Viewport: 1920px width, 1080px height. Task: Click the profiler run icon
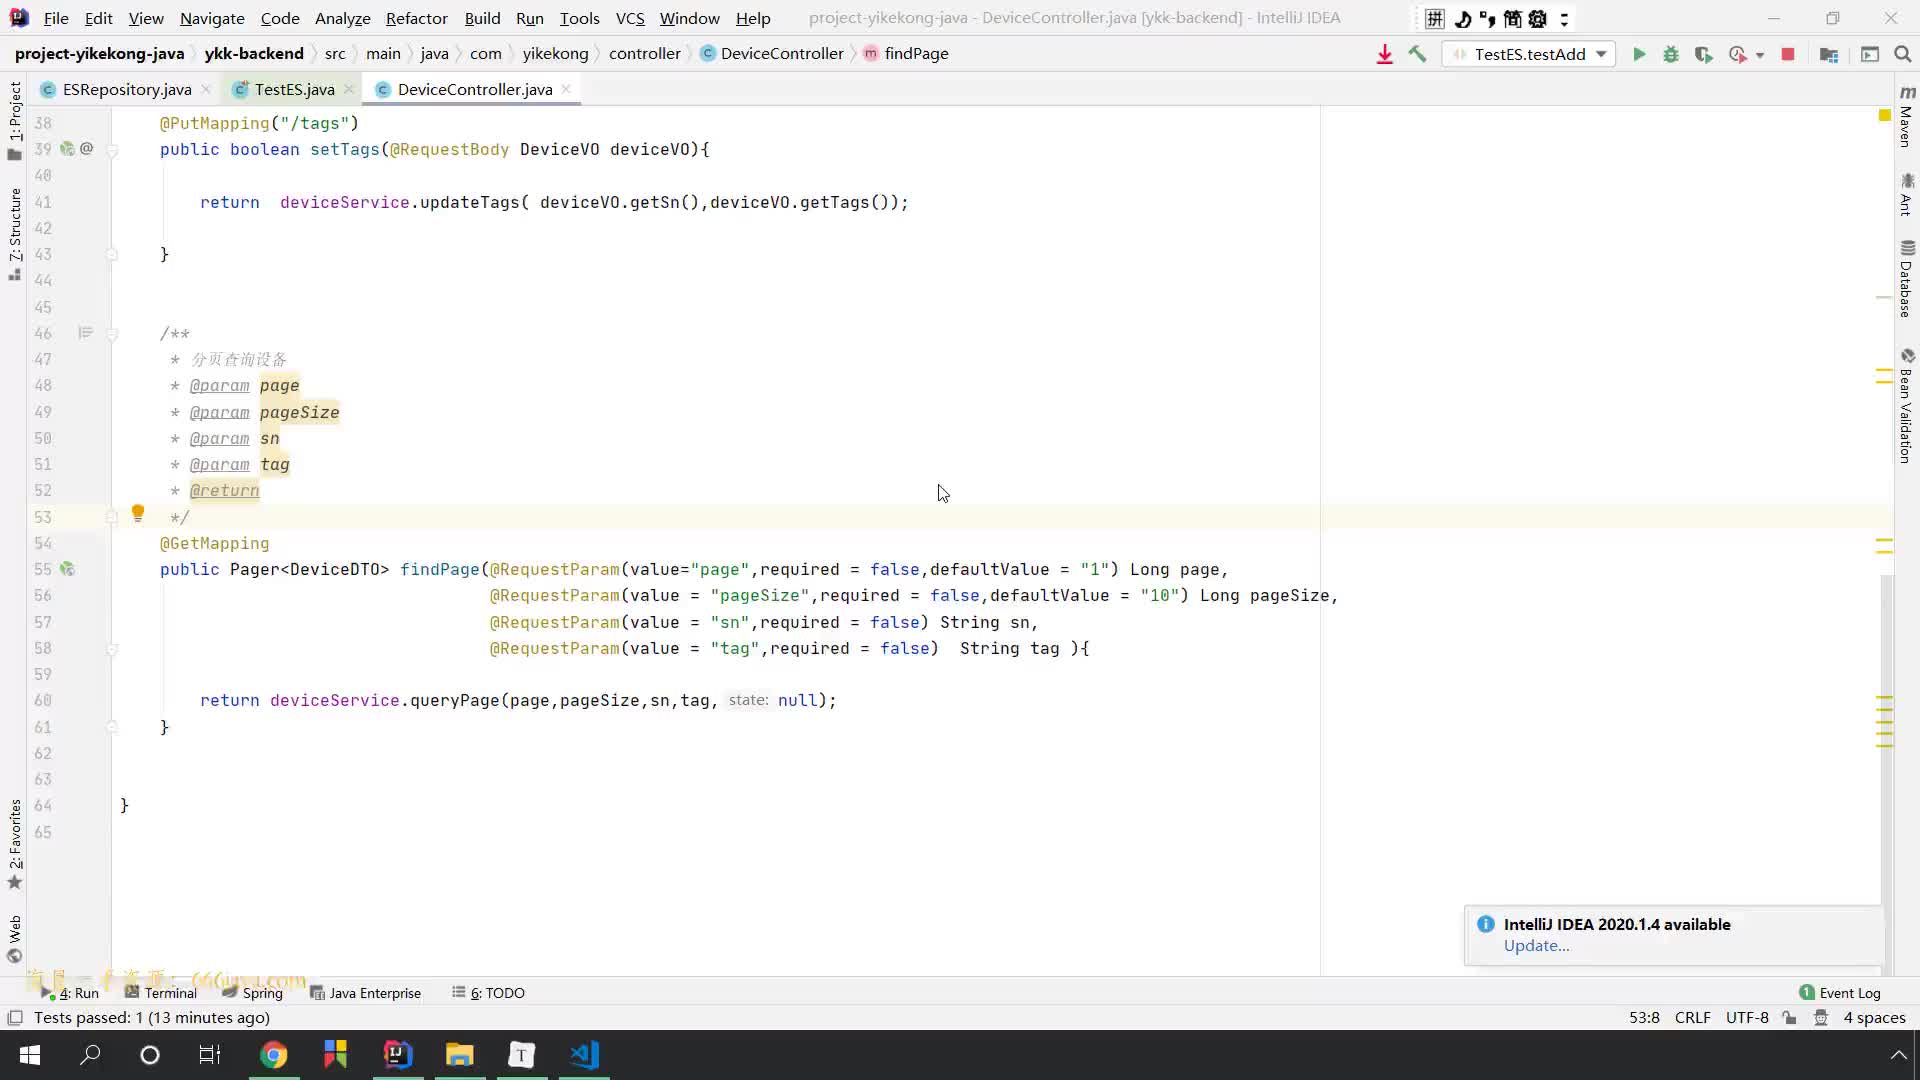tap(1738, 54)
